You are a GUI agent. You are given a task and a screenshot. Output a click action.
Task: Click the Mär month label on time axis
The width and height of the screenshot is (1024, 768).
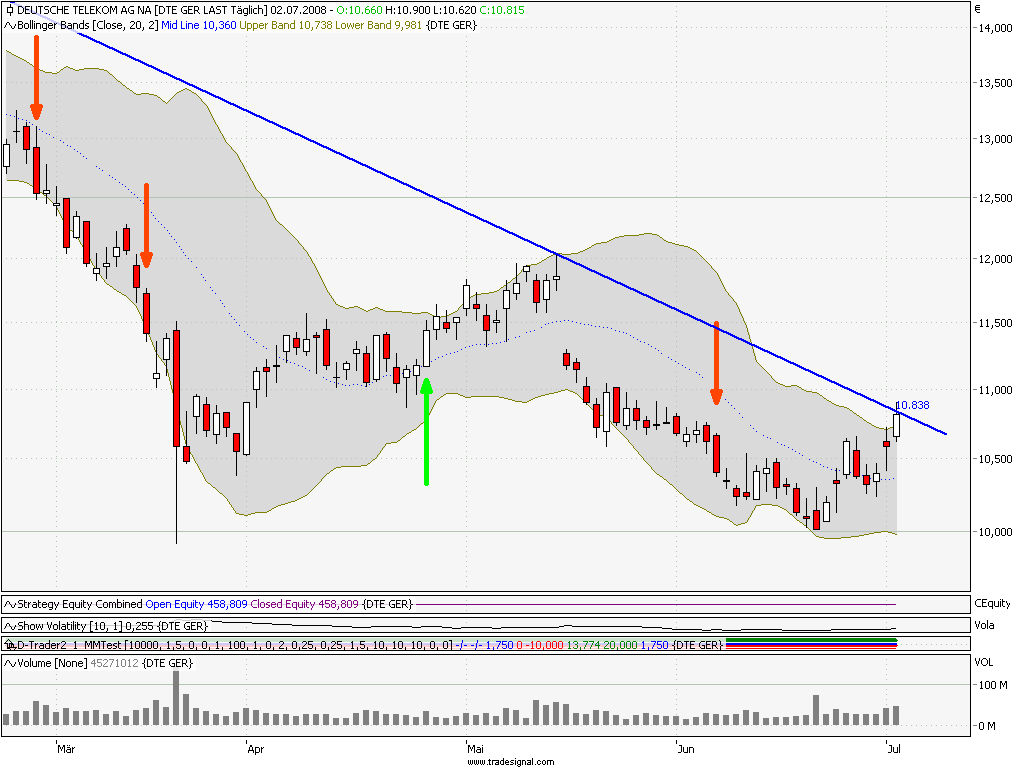tap(66, 749)
